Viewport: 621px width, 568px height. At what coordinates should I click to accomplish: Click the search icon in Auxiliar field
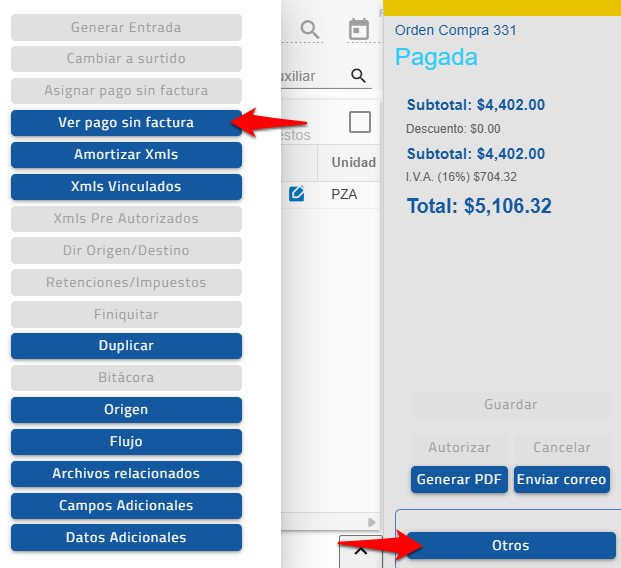tap(358, 76)
